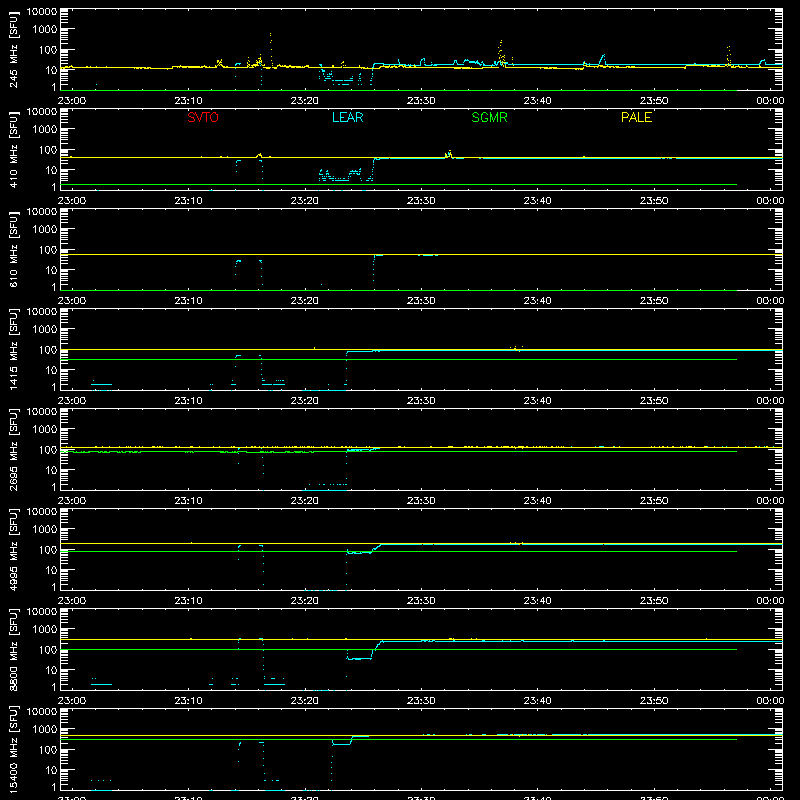
Task: Click 23:40 tick label under 2695 MHz plot
Action: [x=537, y=501]
